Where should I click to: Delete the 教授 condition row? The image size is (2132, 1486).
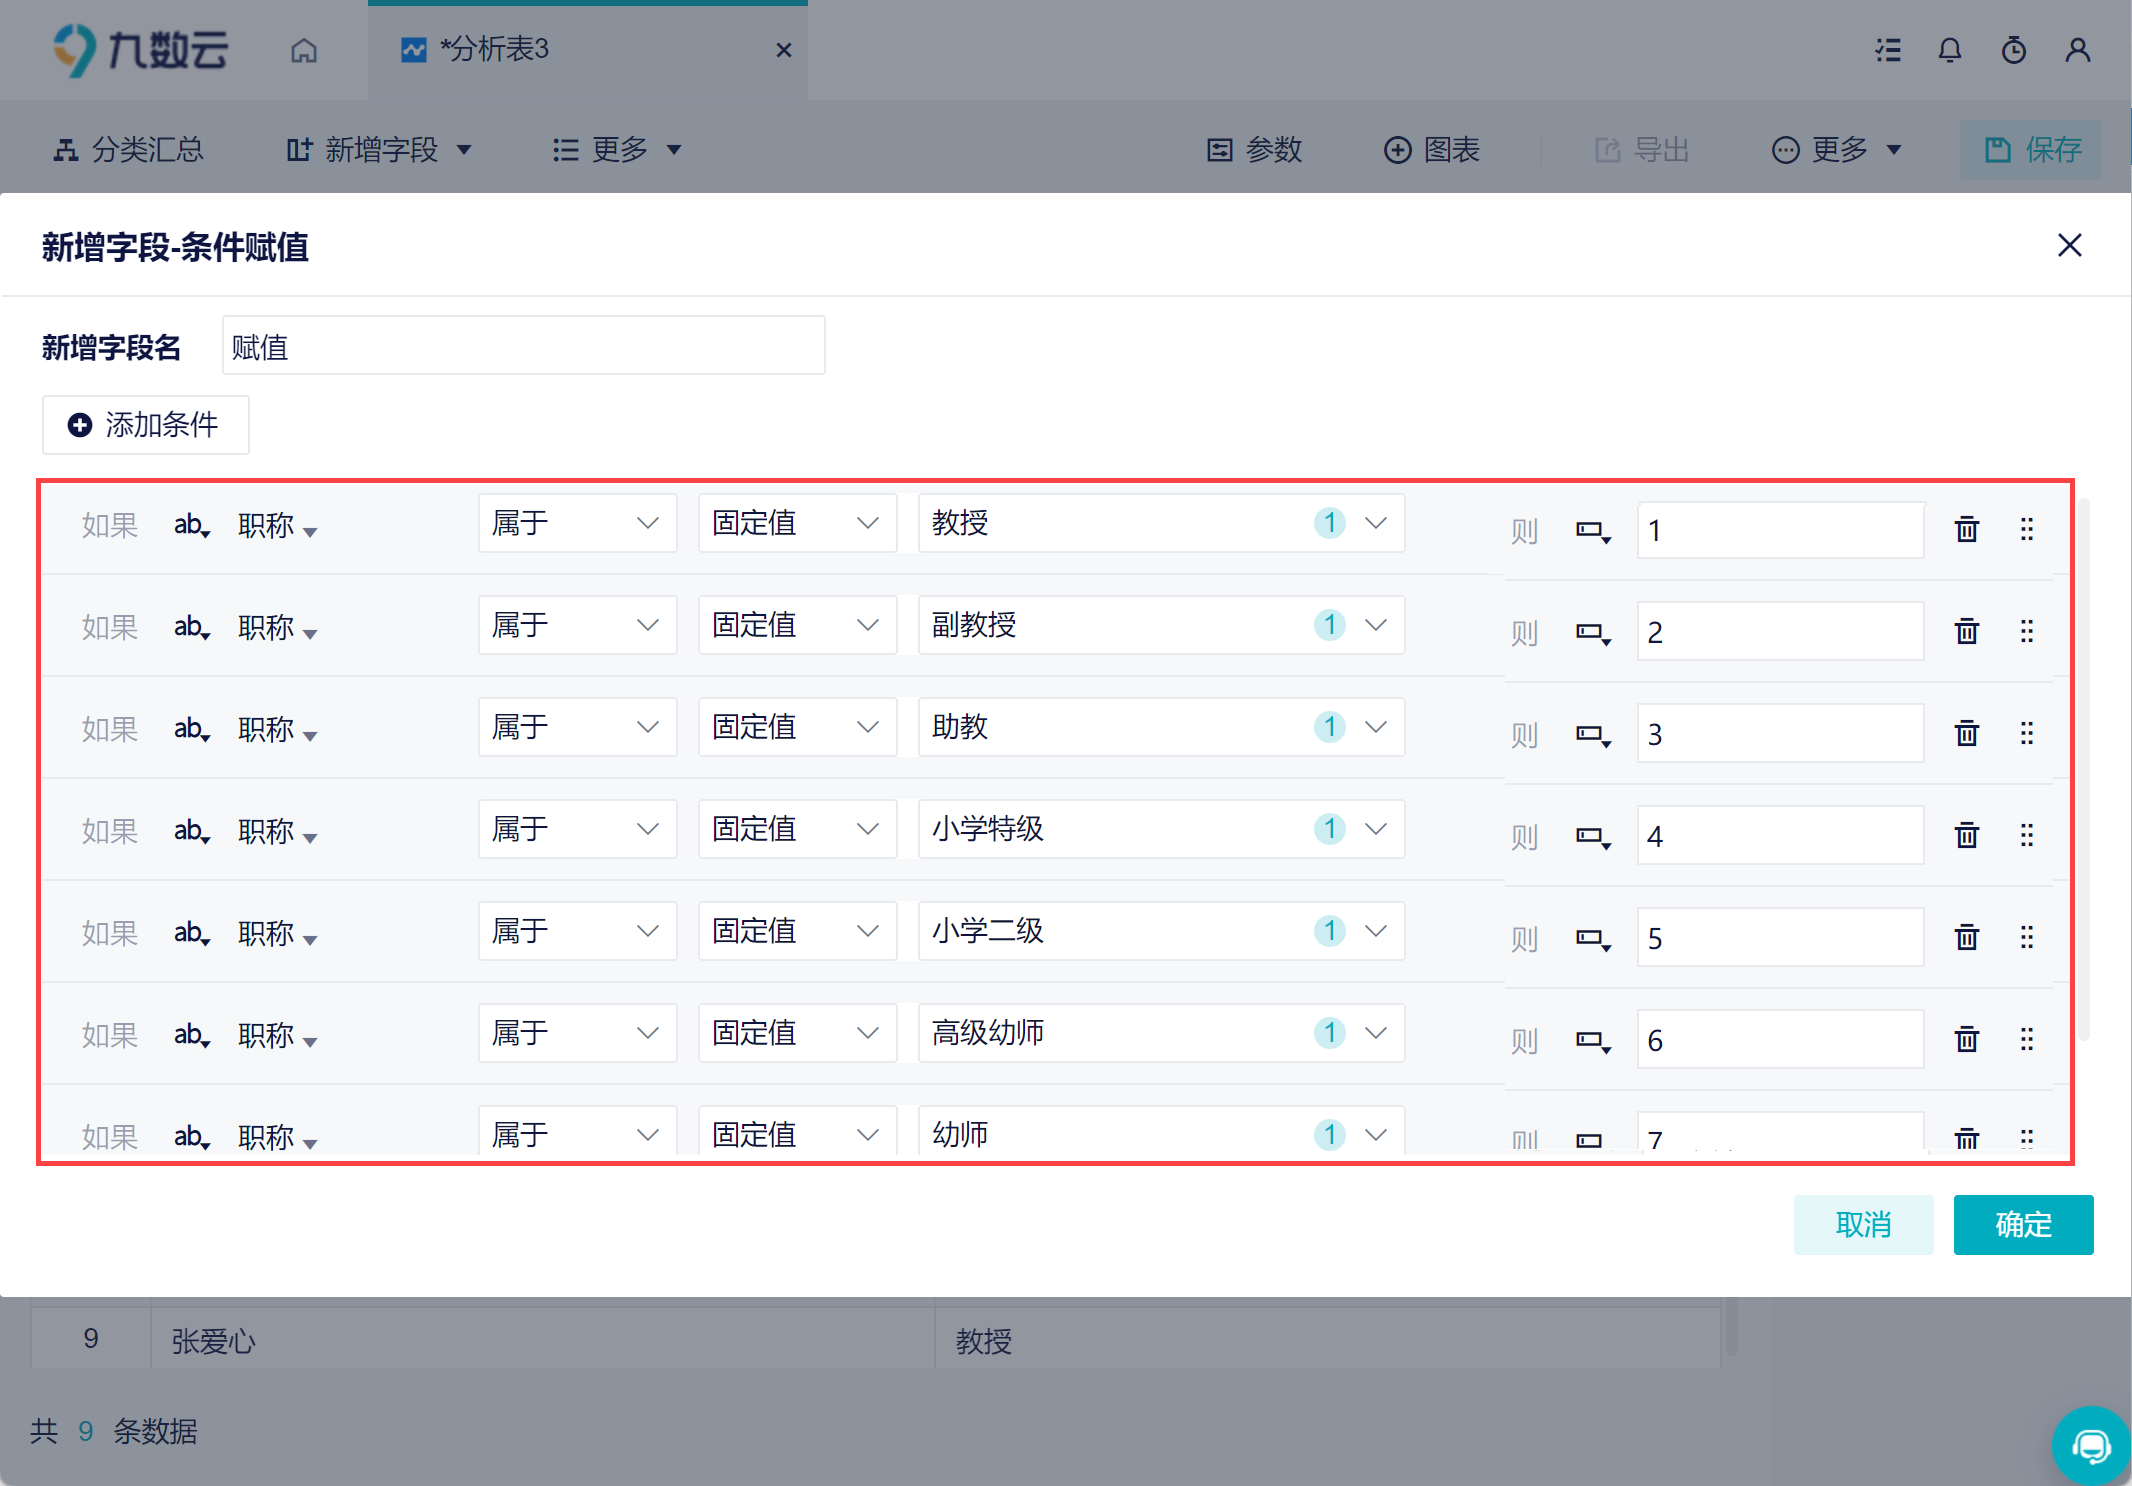coord(1966,529)
